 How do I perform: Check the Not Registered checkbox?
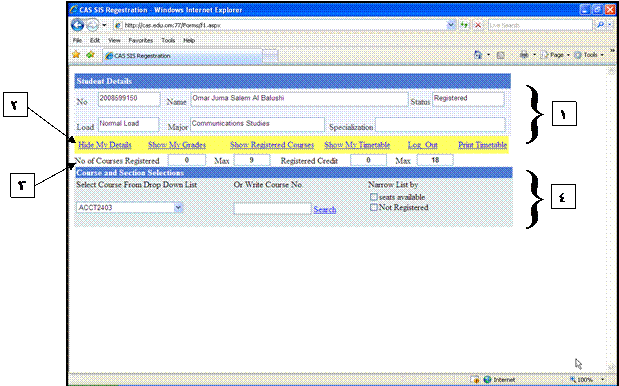point(373,207)
